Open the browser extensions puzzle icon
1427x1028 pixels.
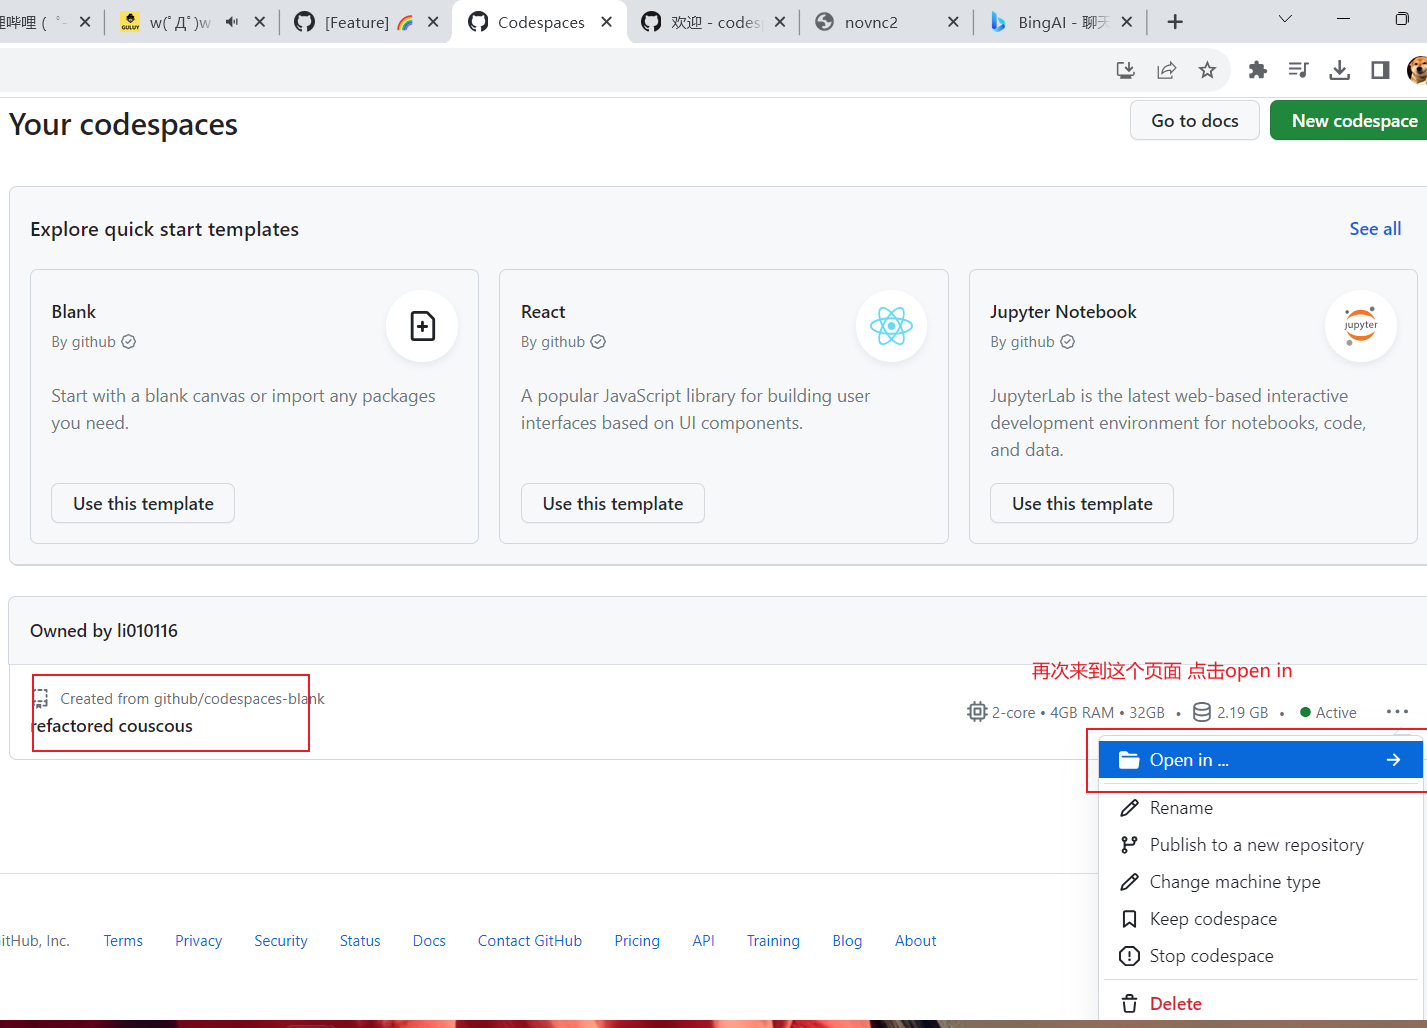1257,70
